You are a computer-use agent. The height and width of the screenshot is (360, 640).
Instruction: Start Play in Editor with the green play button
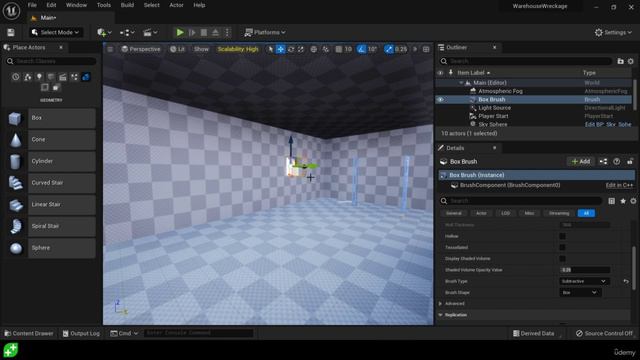click(x=180, y=32)
